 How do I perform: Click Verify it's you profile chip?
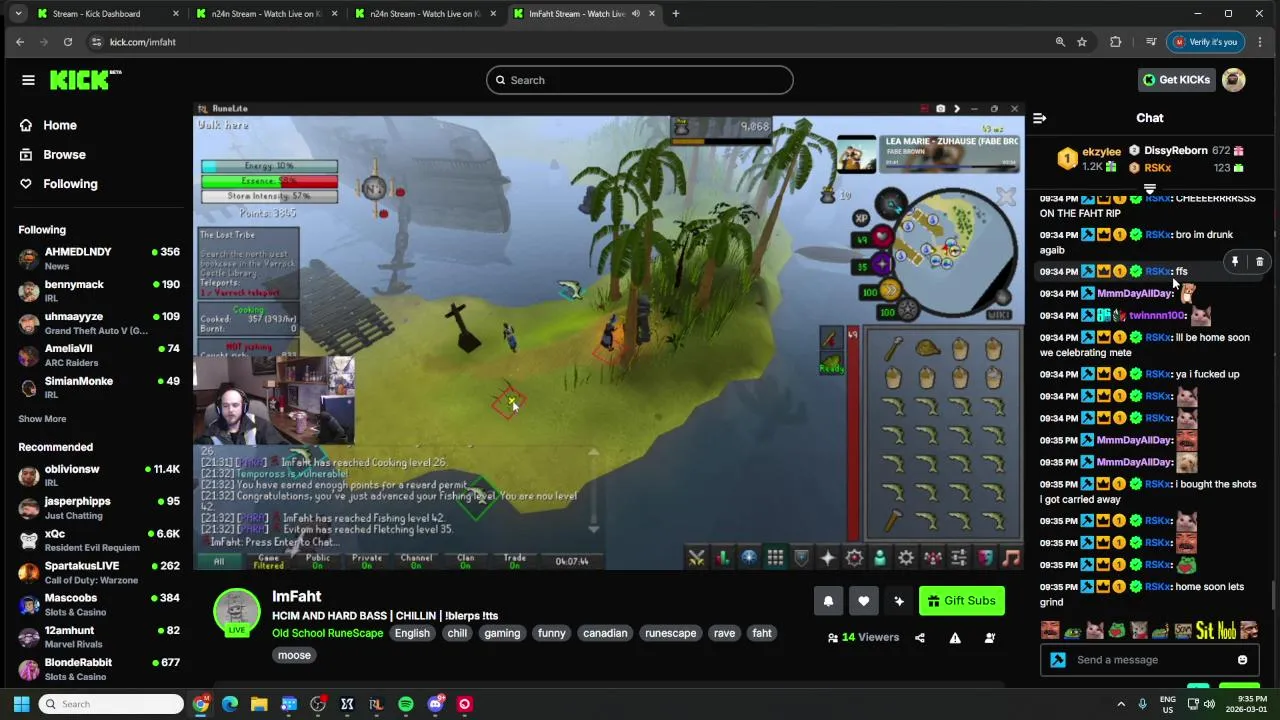click(1206, 42)
